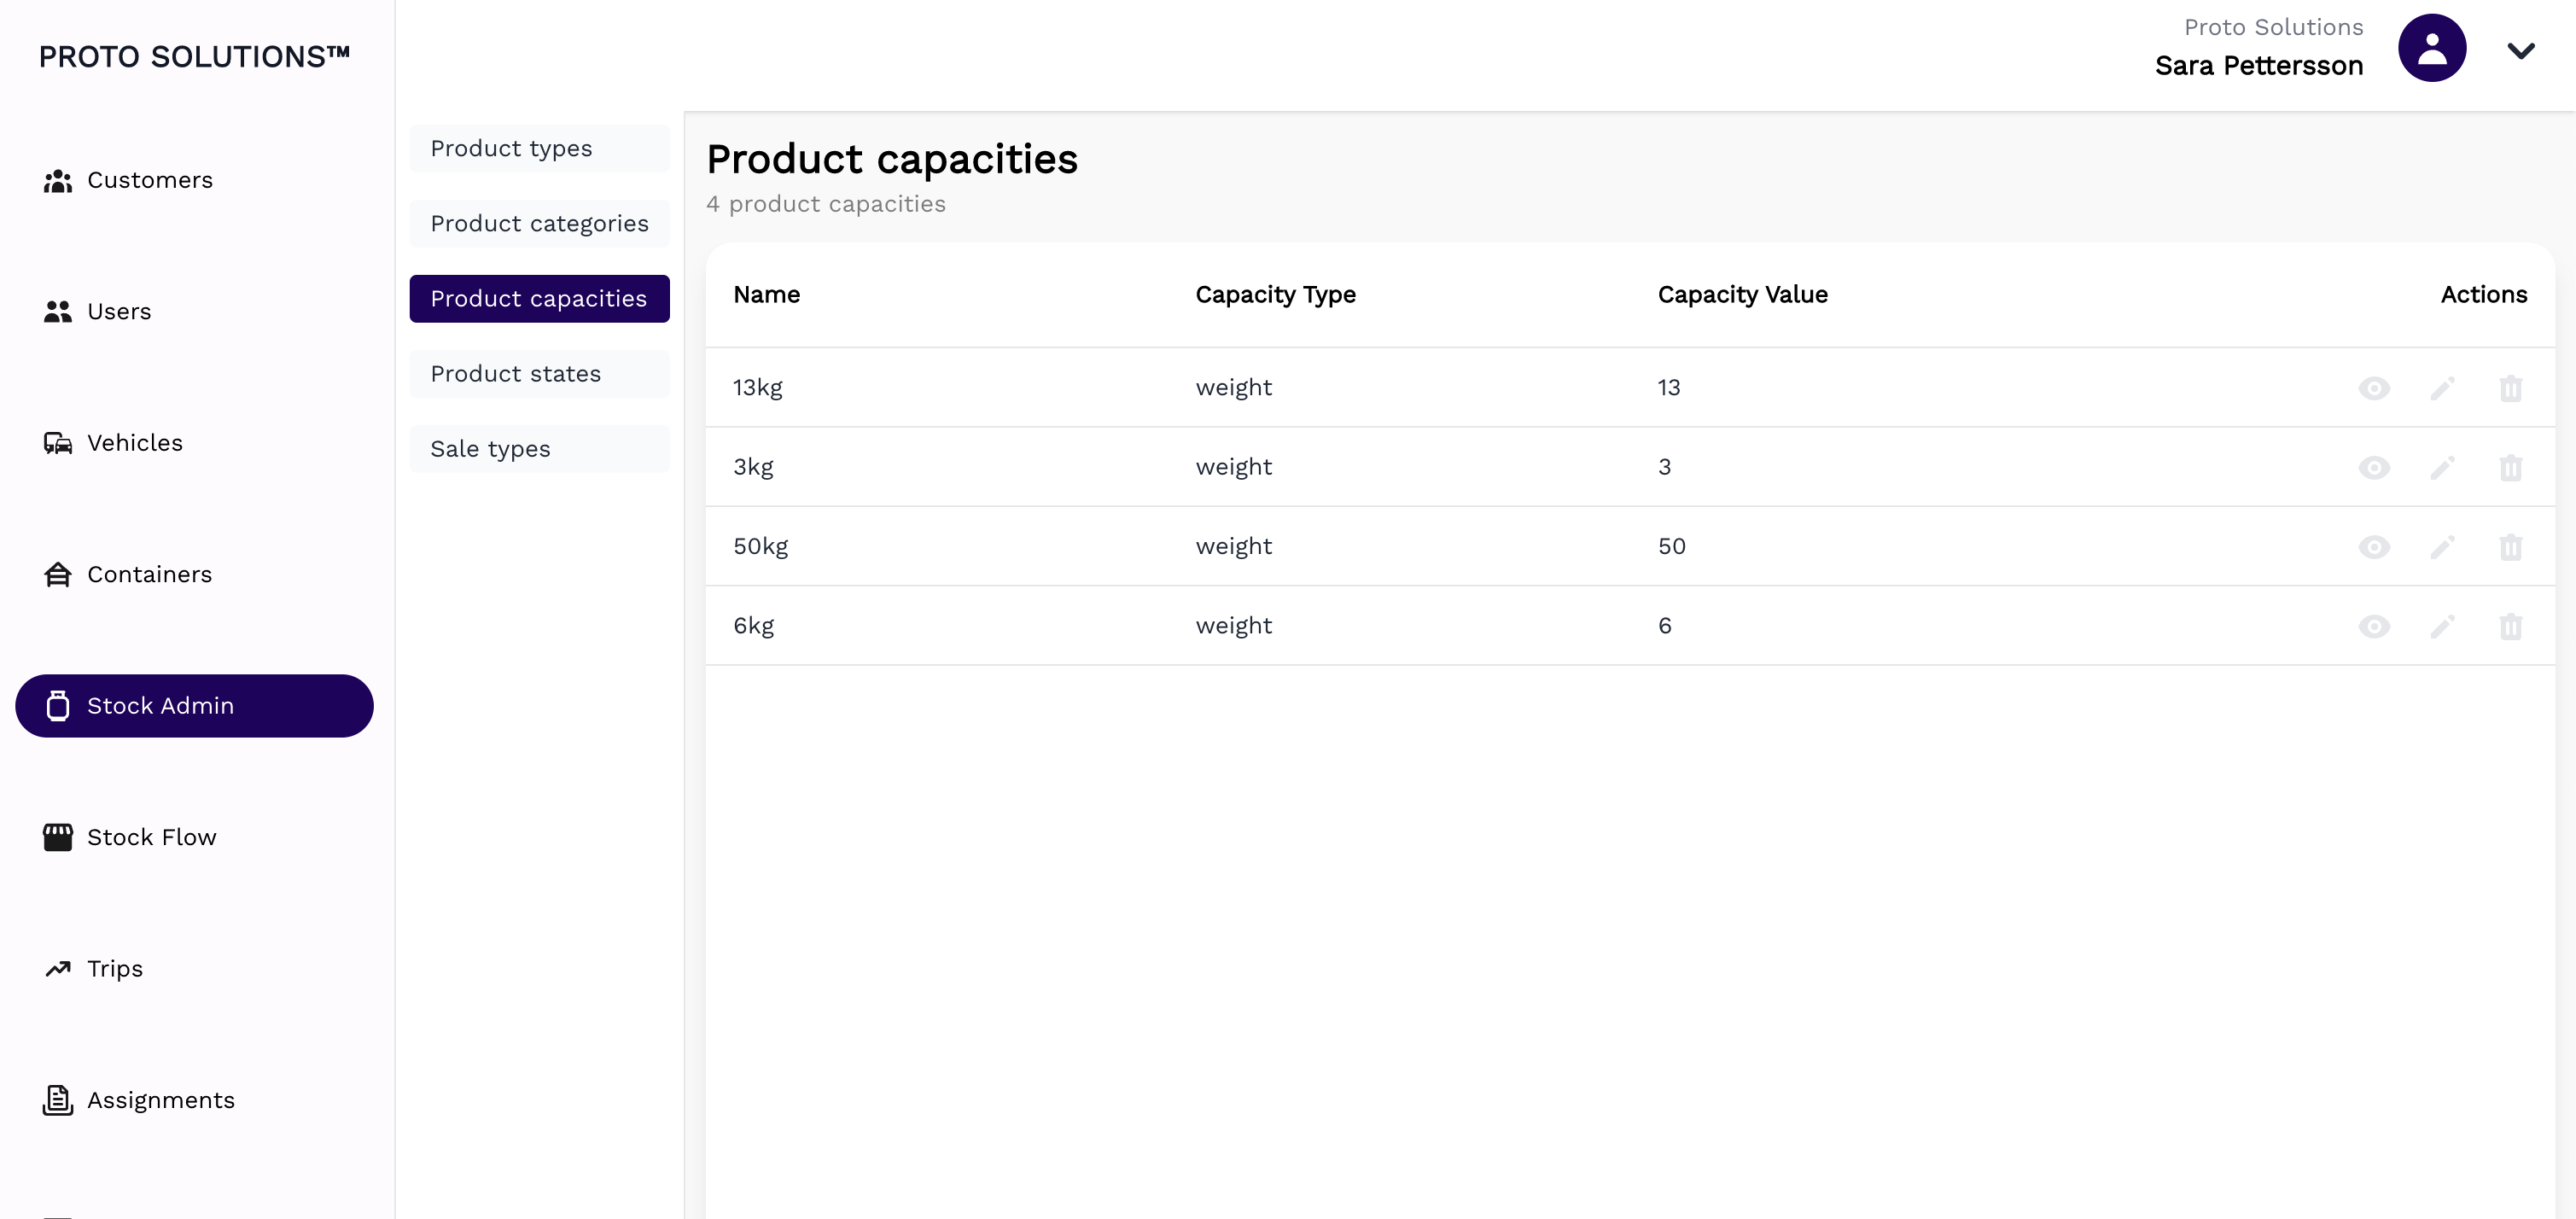Click the Capacity Type column header
This screenshot has height=1219, width=2576.
(1275, 295)
